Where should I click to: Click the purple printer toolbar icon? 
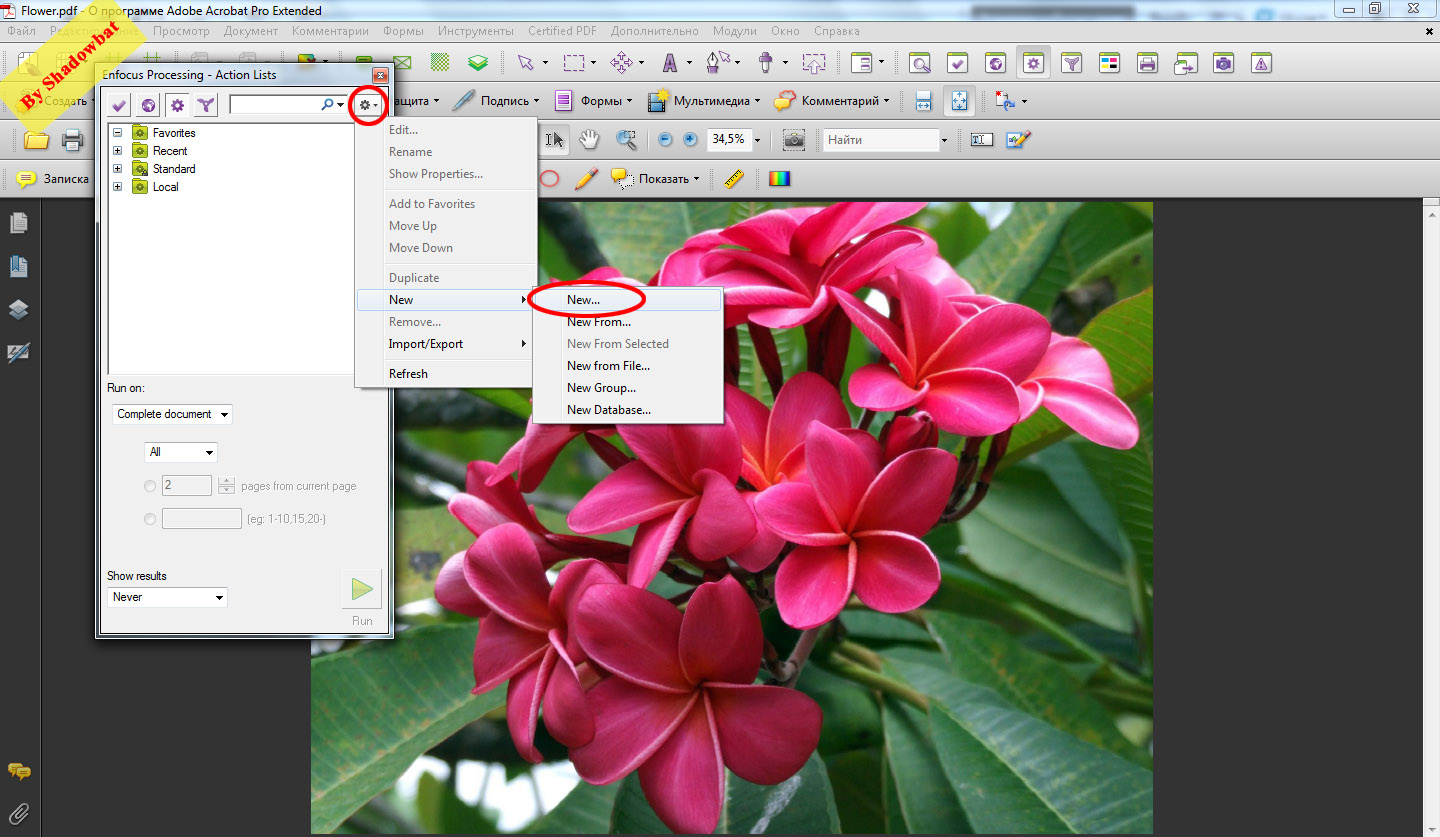point(1147,63)
